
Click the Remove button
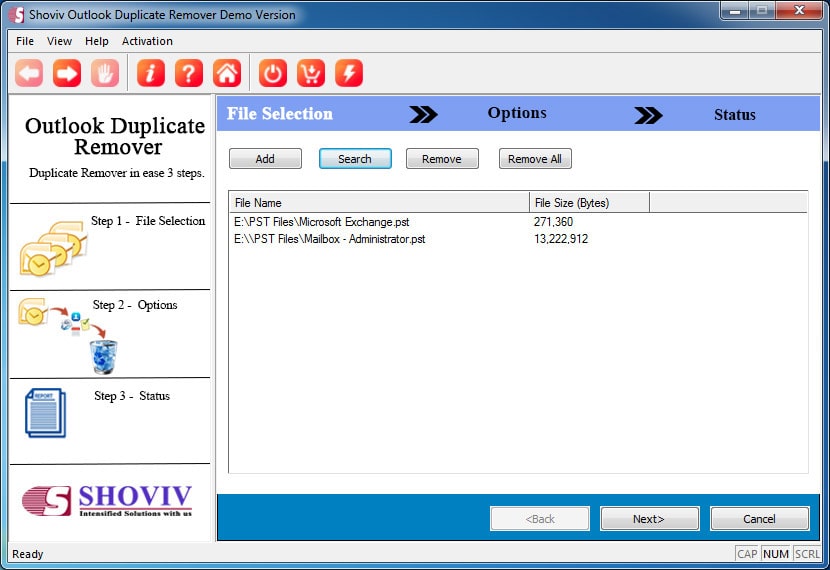pos(442,159)
